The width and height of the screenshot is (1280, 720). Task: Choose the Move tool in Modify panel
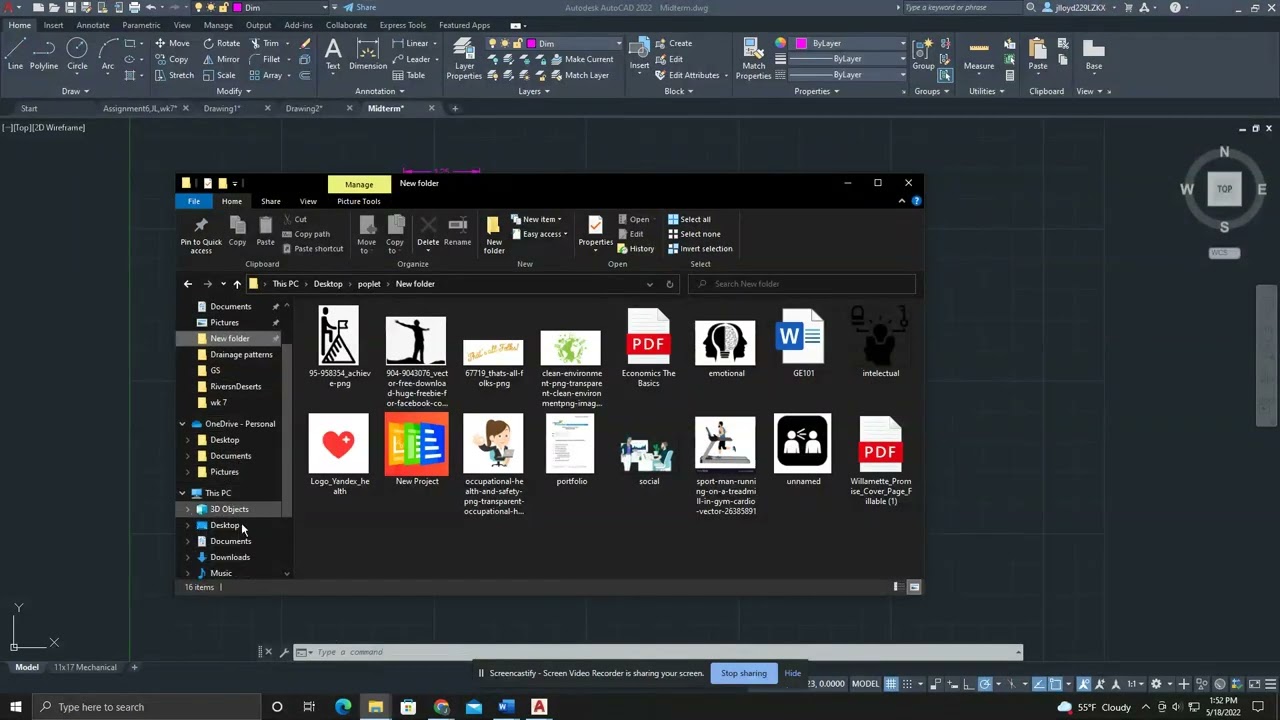coord(172,43)
